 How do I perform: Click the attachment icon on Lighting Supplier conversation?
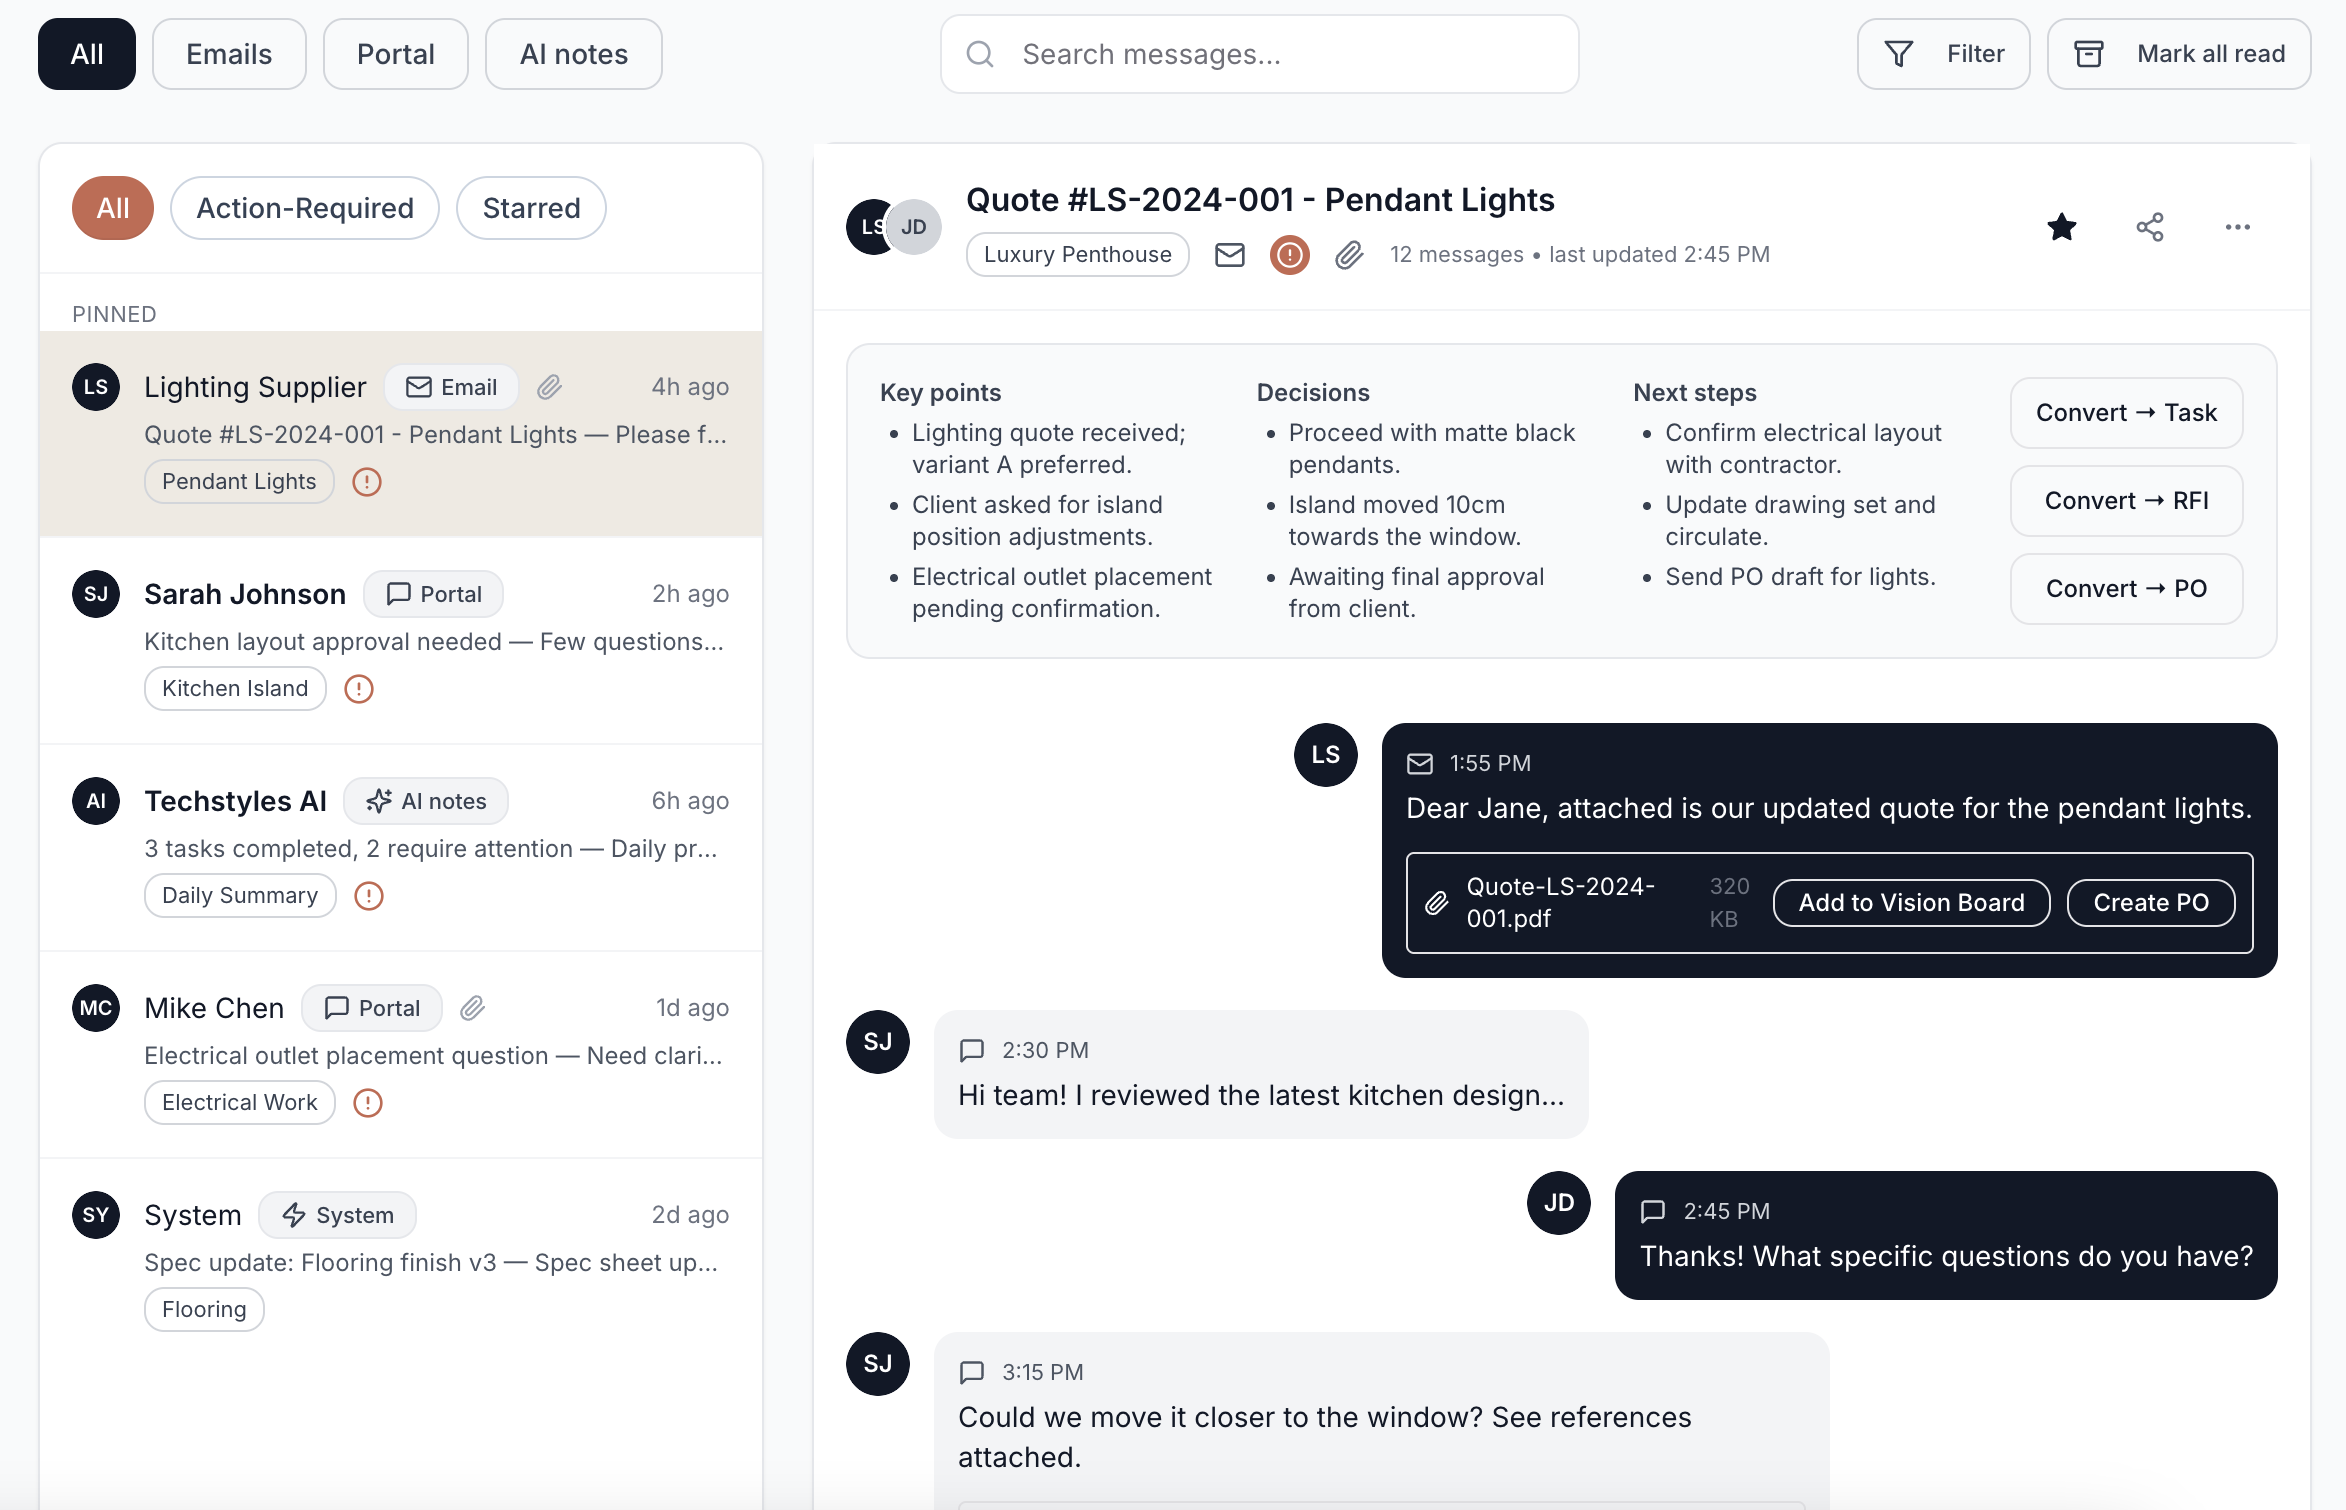click(550, 387)
